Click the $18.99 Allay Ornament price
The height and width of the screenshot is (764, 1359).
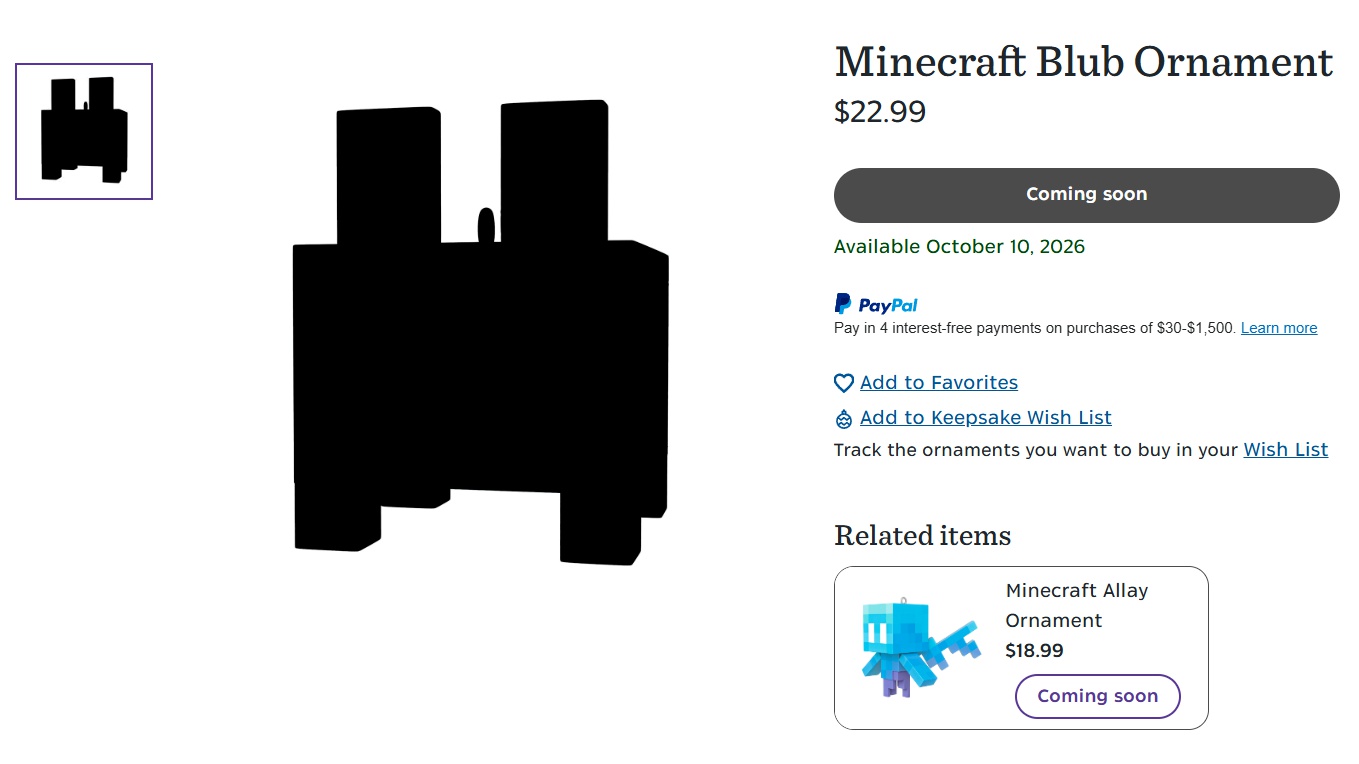coord(1034,651)
